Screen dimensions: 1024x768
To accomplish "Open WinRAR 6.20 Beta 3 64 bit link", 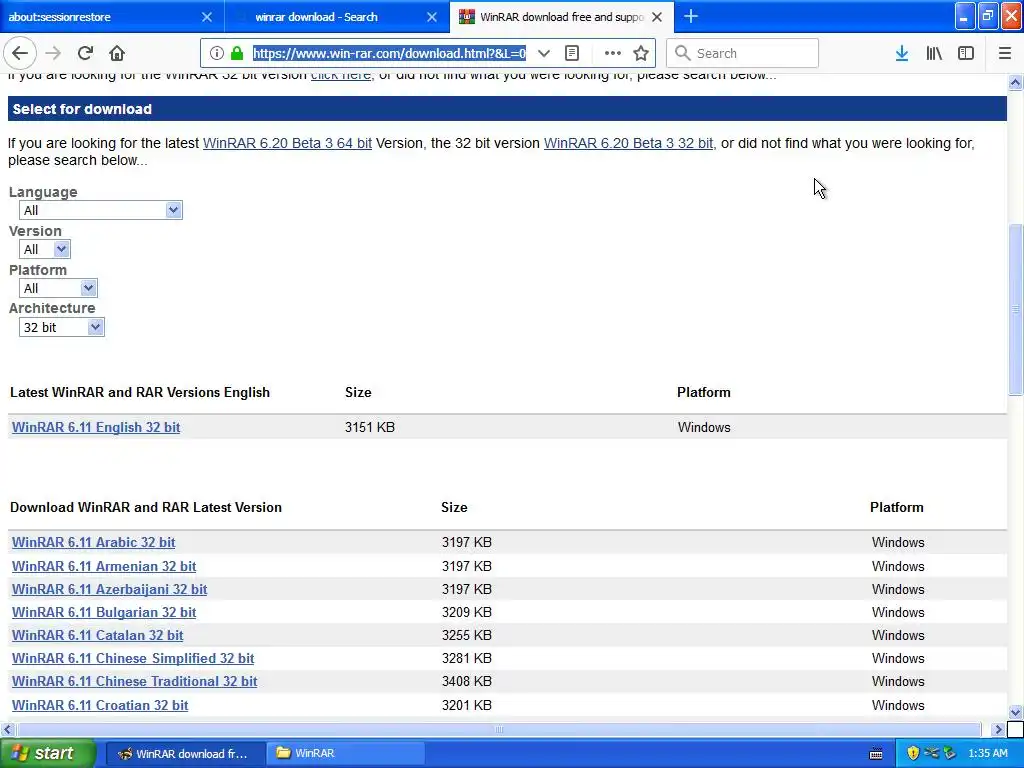I will 287,143.
